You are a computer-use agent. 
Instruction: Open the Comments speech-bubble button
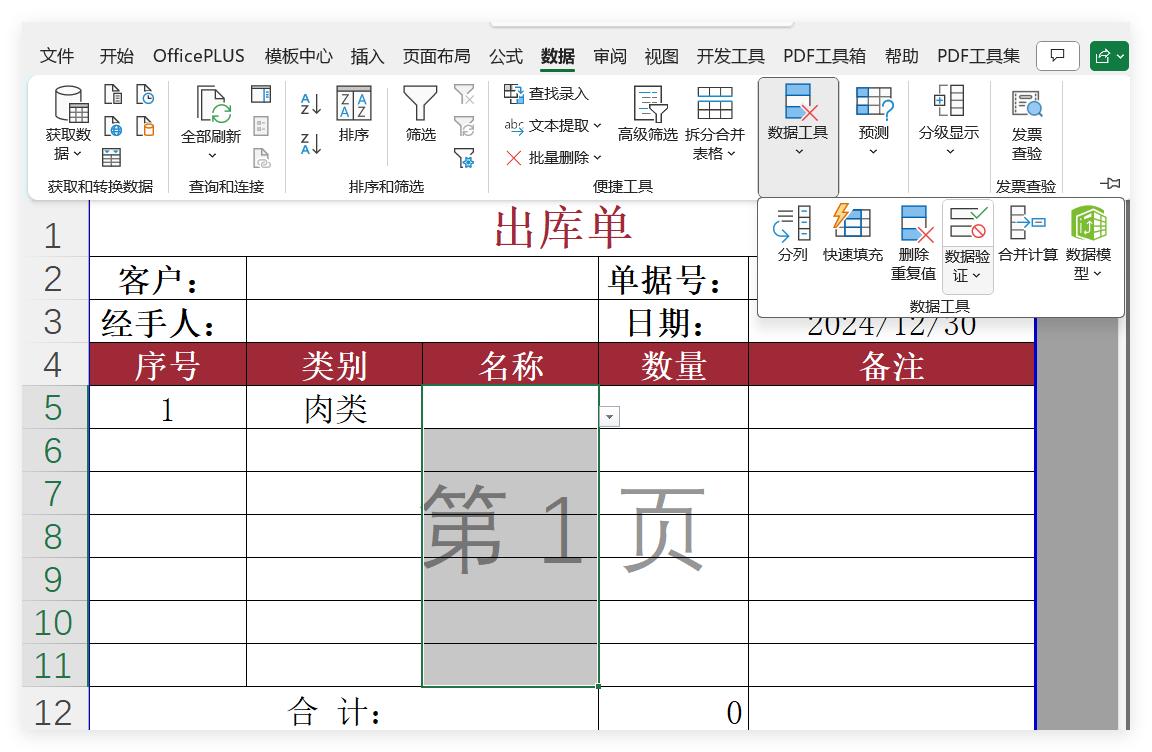(1057, 56)
